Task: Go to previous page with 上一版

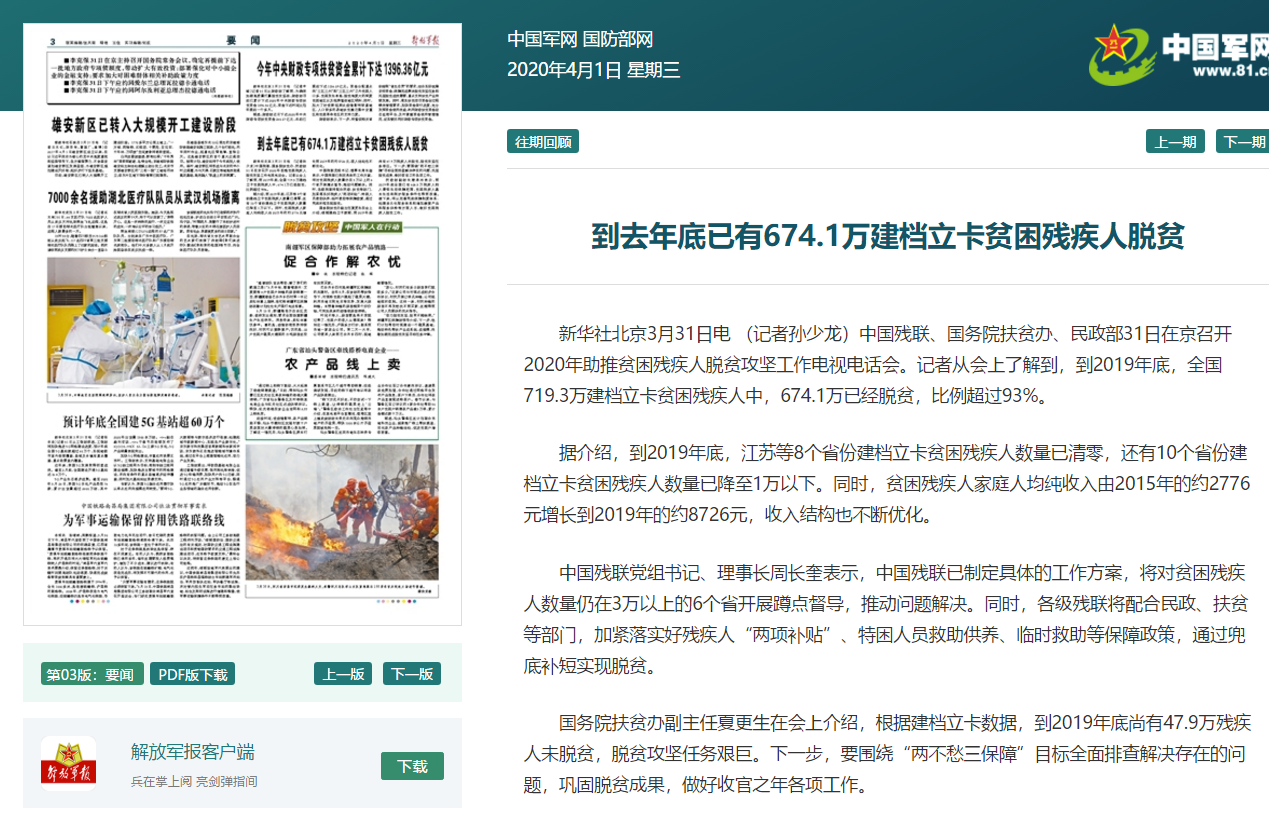Action: [x=343, y=674]
